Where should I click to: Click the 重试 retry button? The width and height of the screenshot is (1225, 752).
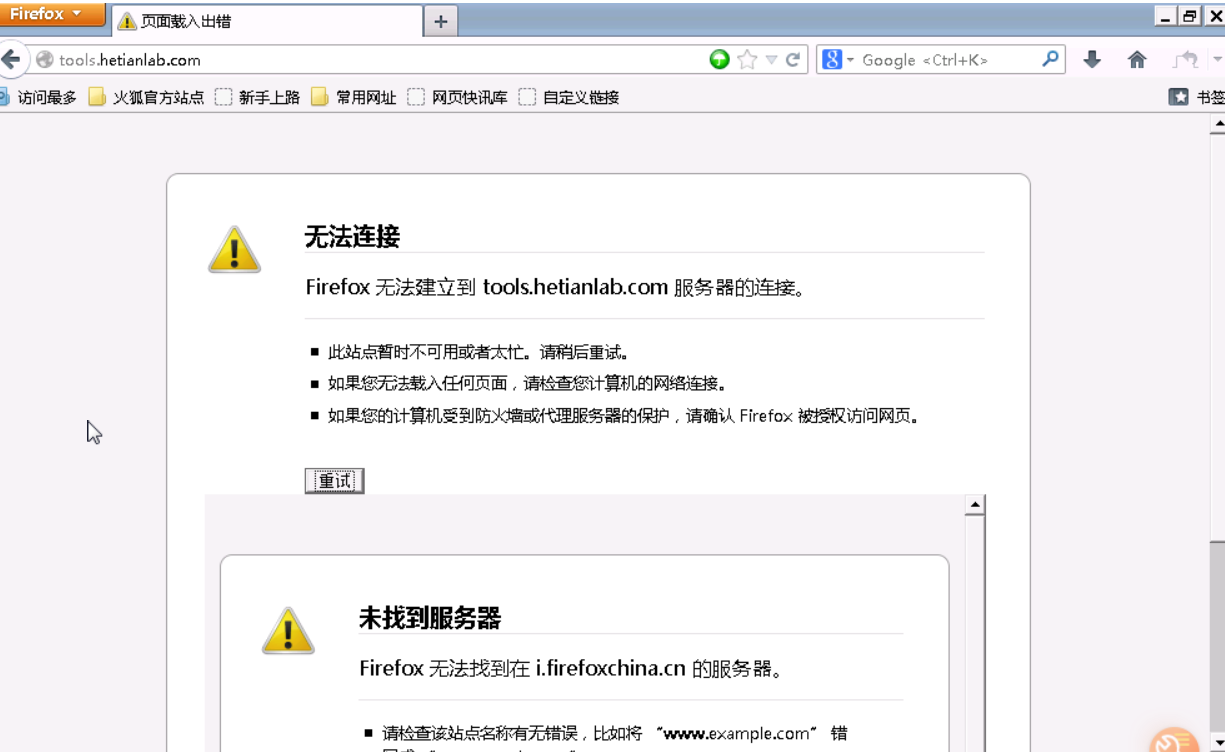(x=334, y=481)
